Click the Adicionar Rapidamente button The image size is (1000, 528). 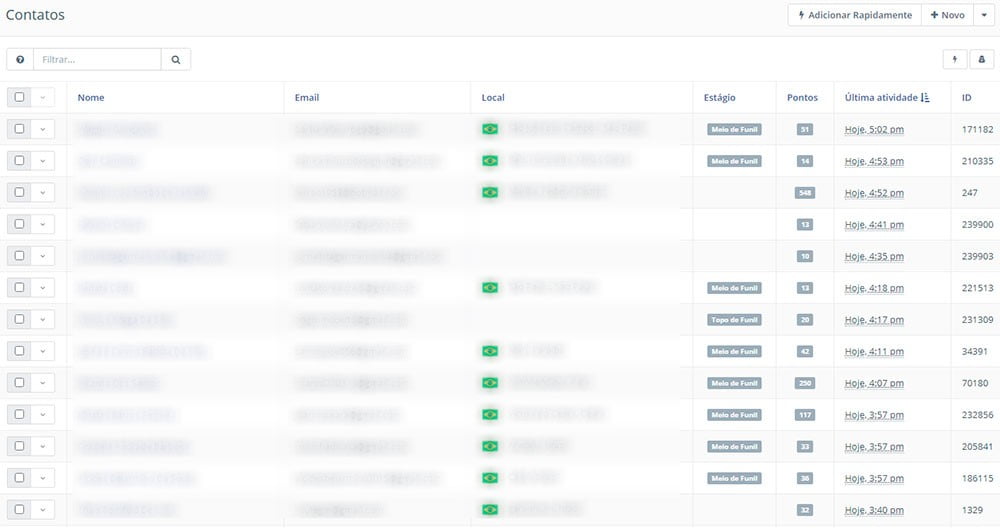[x=854, y=15]
